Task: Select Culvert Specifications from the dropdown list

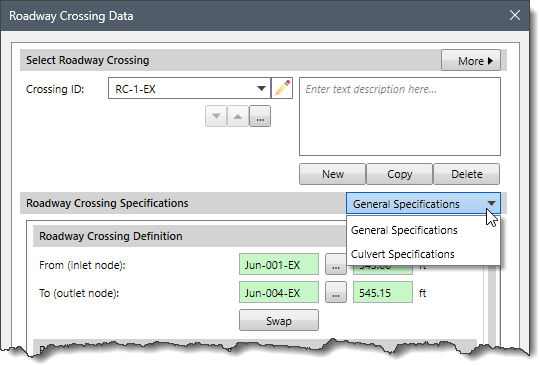Action: [x=423, y=254]
